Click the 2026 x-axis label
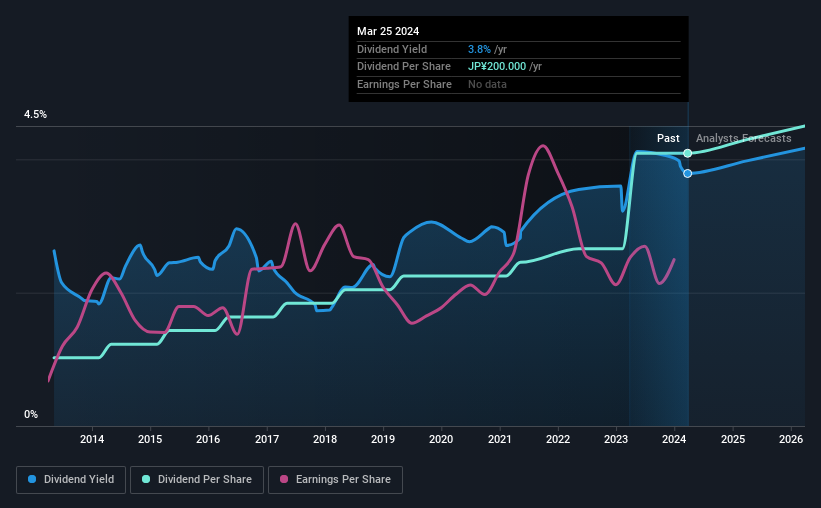Screen dimensions: 821x508 click(791, 439)
